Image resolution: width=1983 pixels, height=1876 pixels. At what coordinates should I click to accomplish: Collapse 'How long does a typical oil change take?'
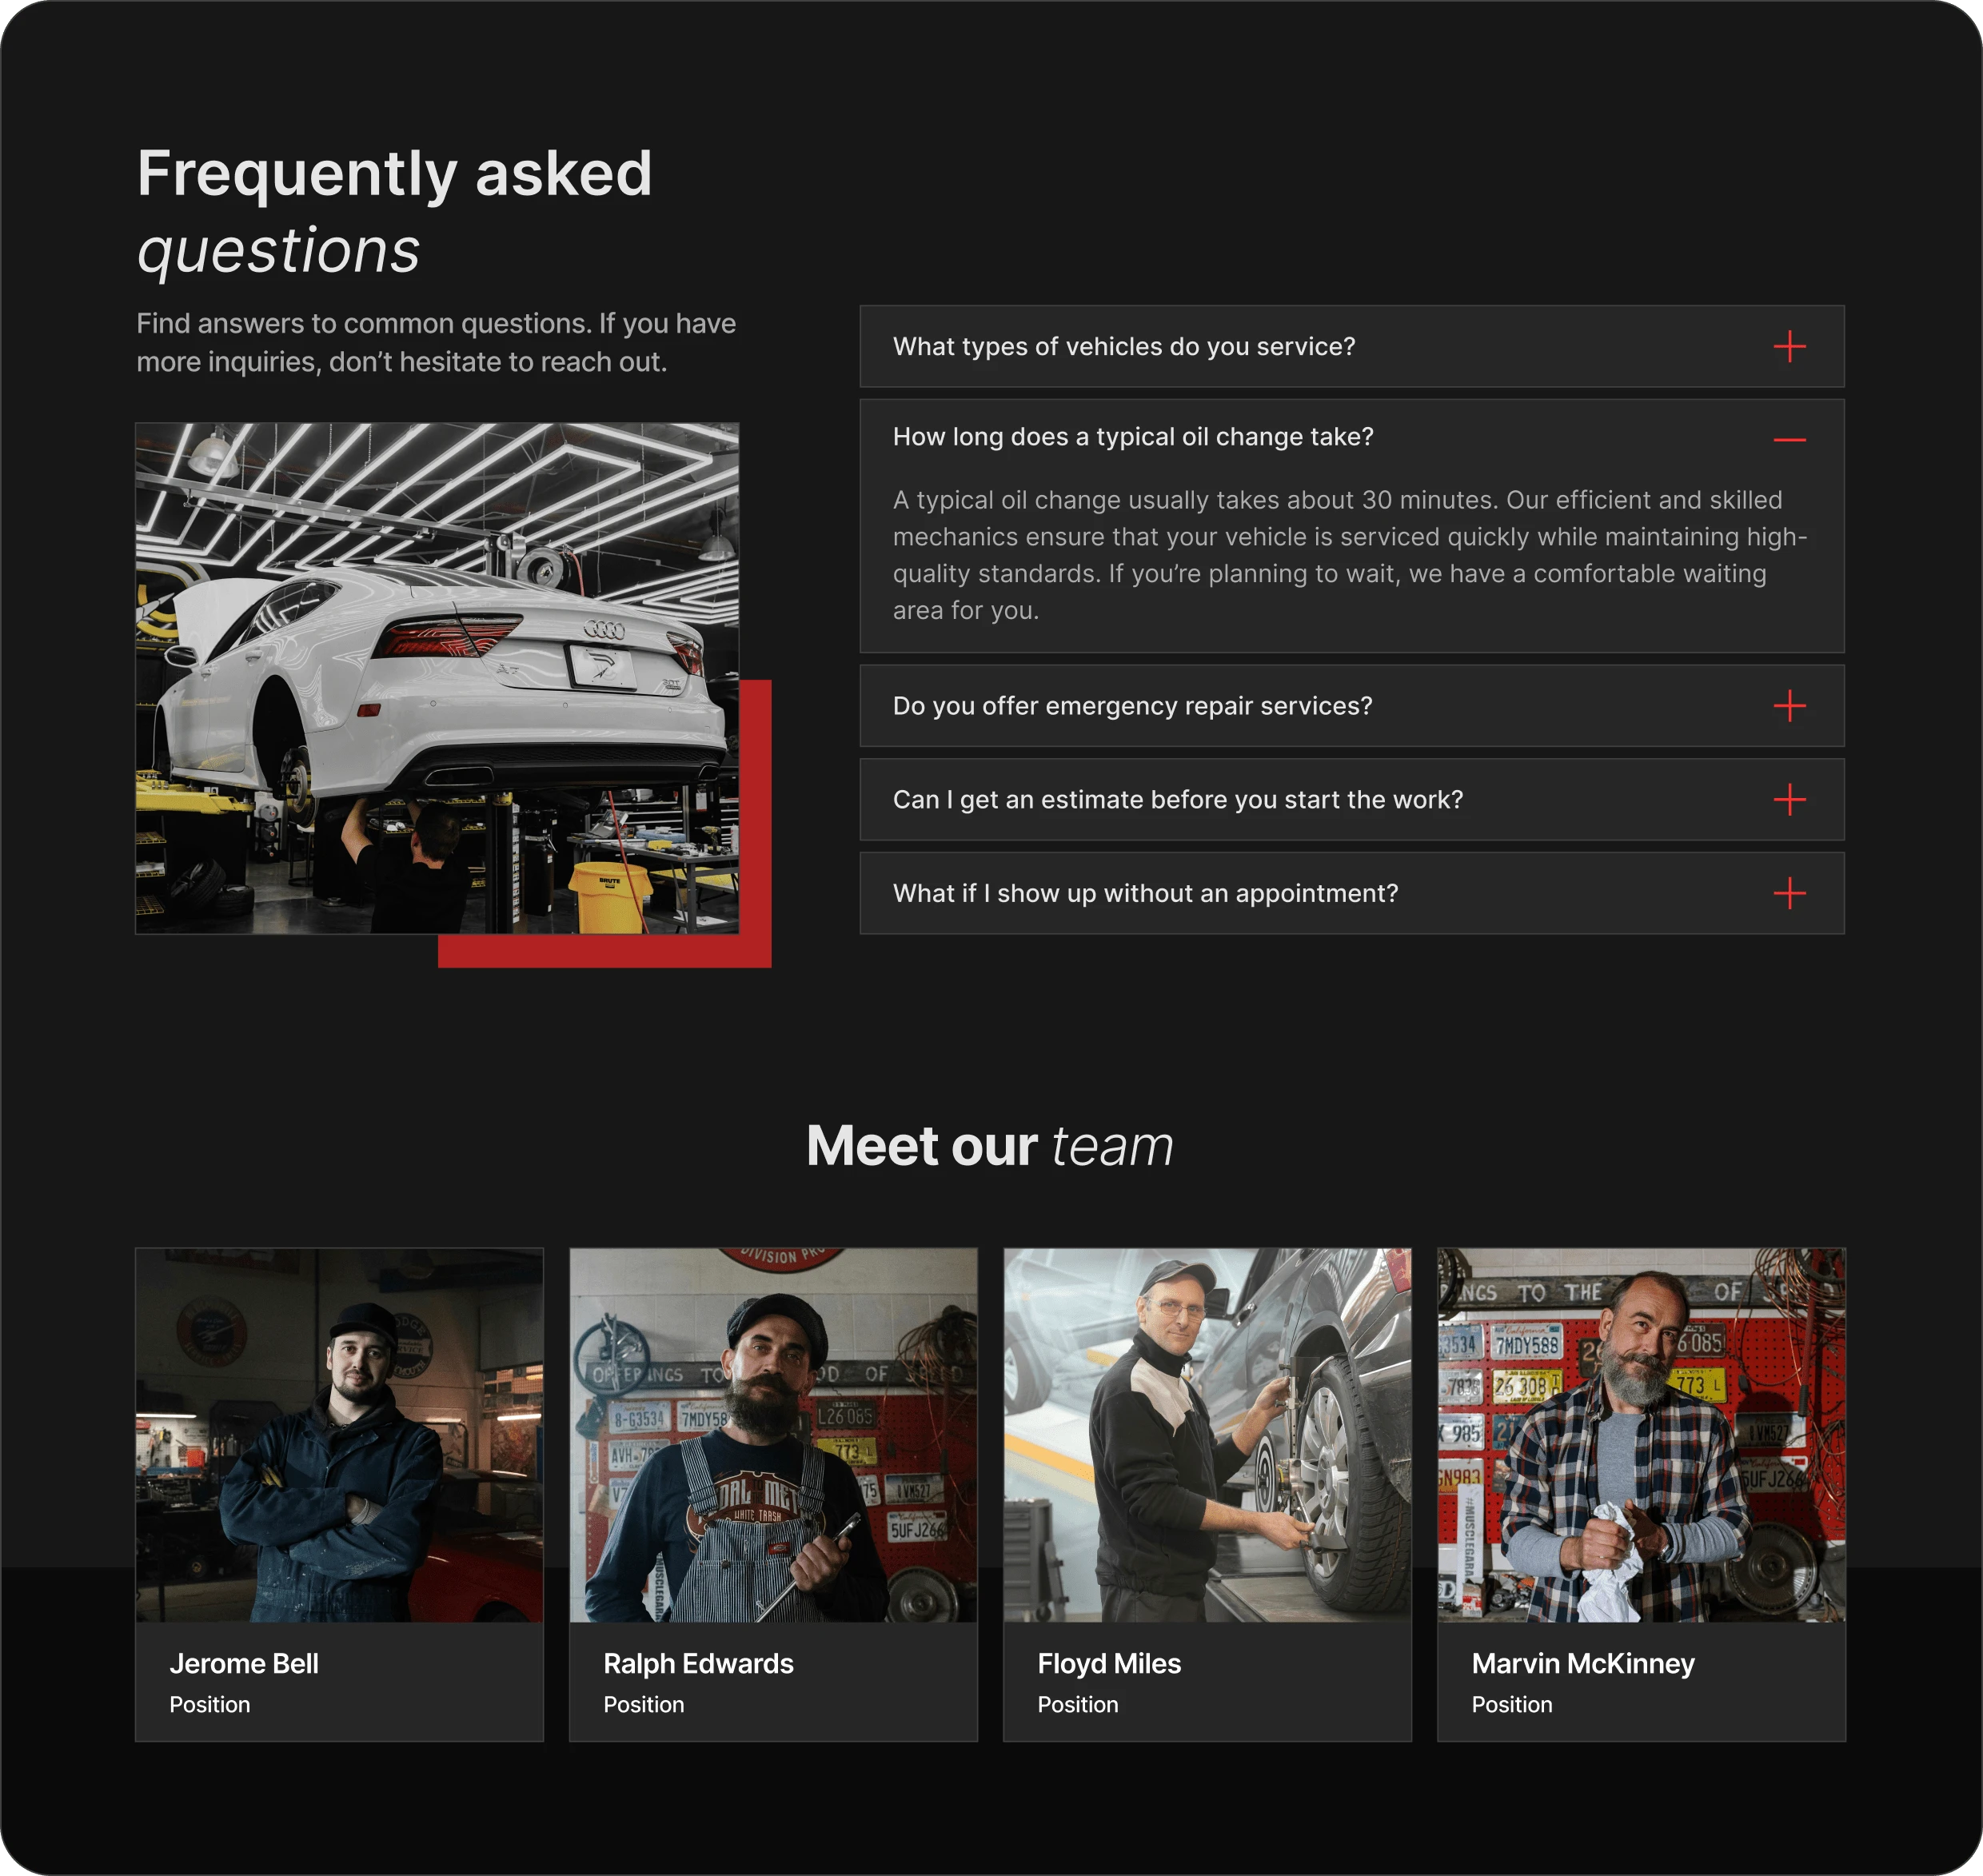(1791, 437)
